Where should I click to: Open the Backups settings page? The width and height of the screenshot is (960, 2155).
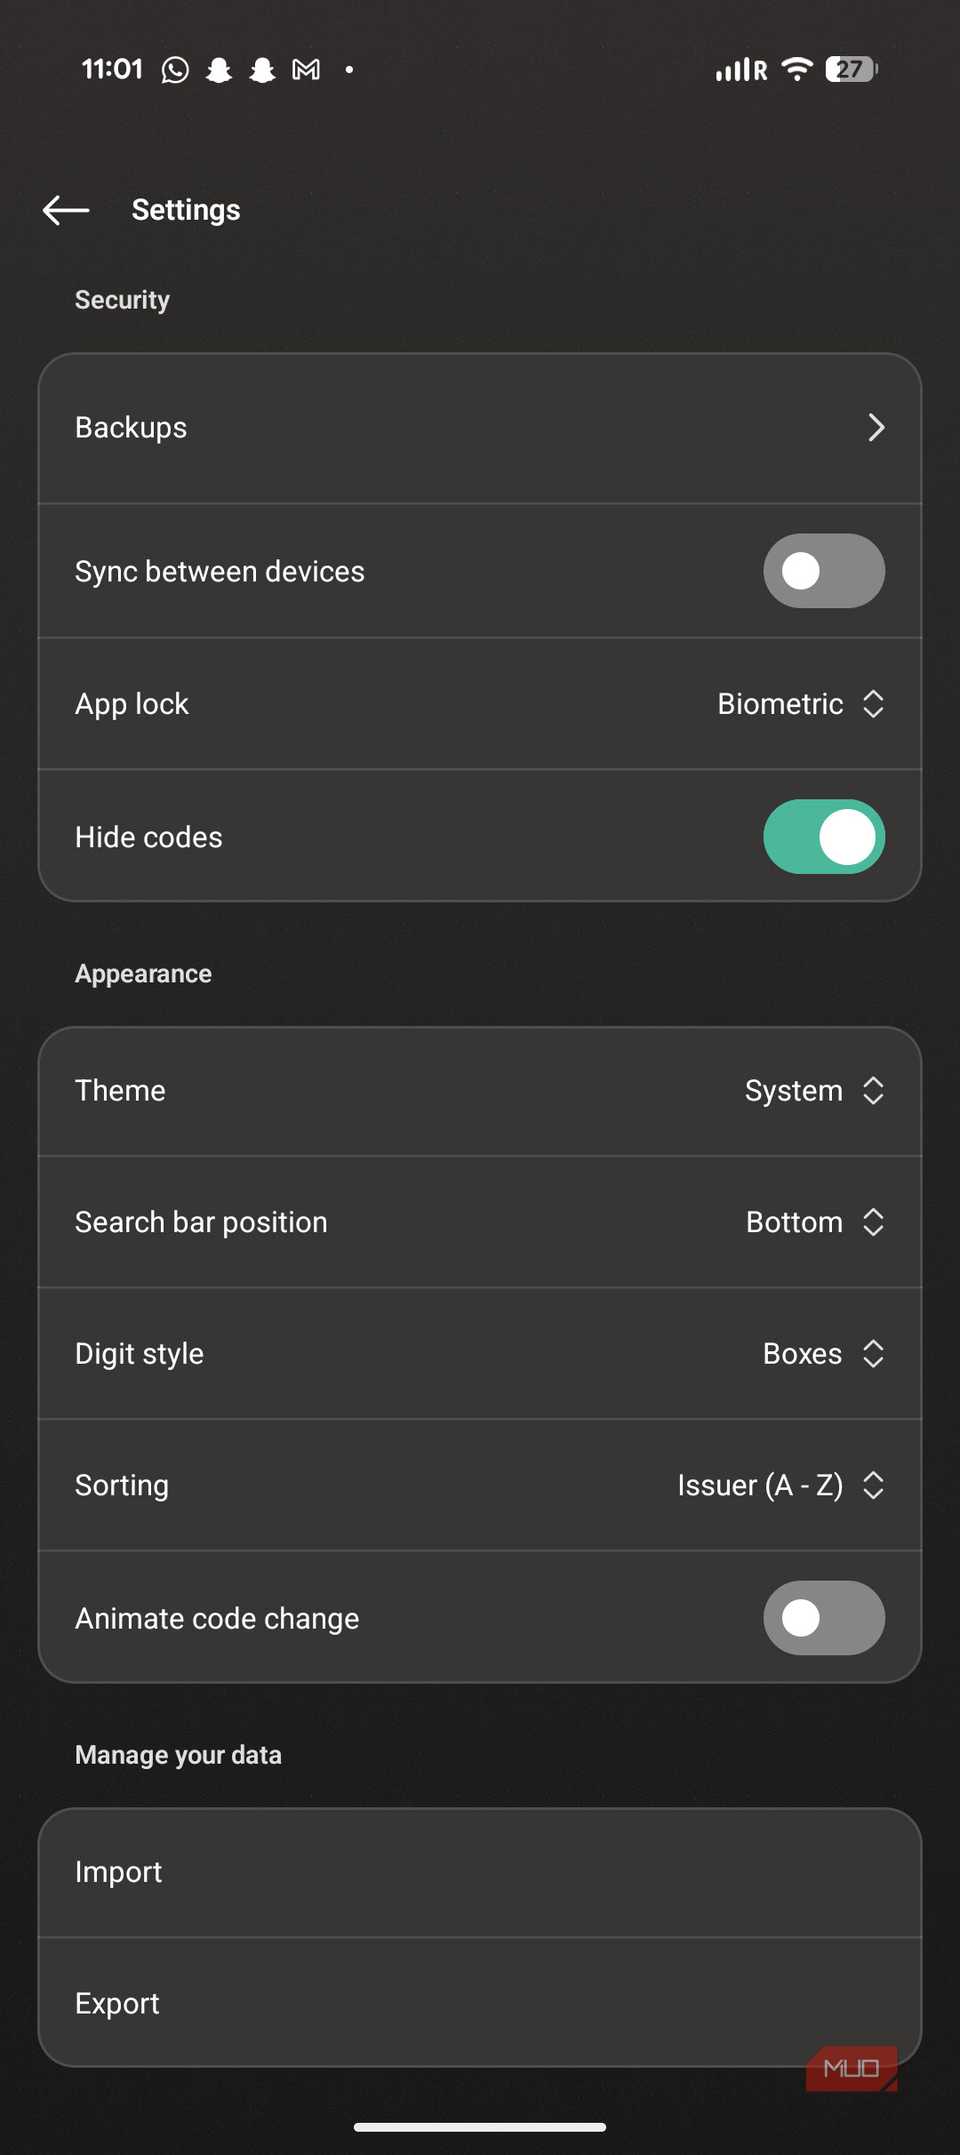478,427
